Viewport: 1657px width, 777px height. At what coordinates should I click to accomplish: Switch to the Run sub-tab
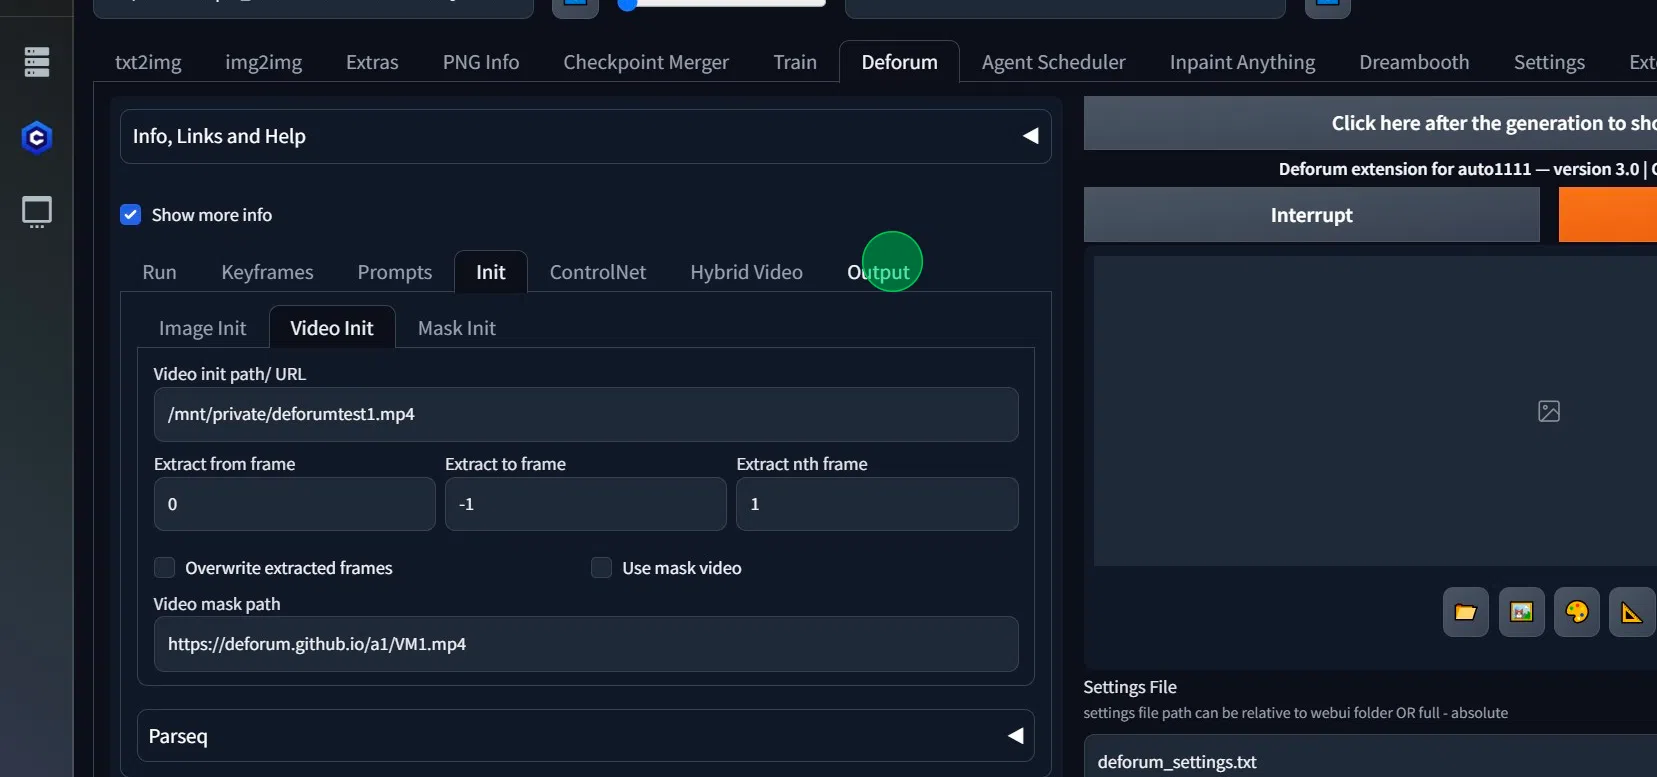click(x=160, y=272)
